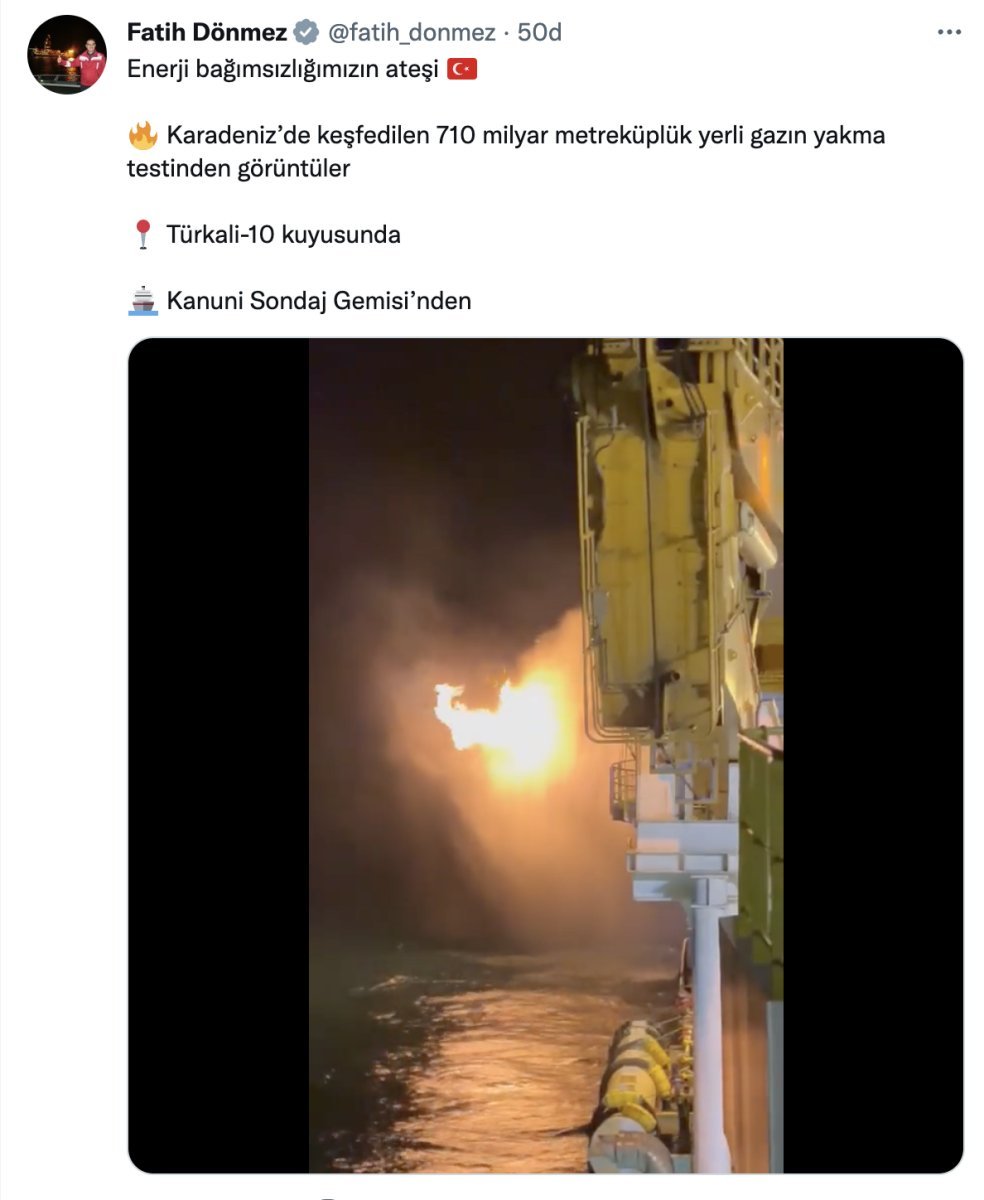The image size is (984, 1200).
Task: Open Fatih Dönmez's profile avatar
Action: coord(67,55)
